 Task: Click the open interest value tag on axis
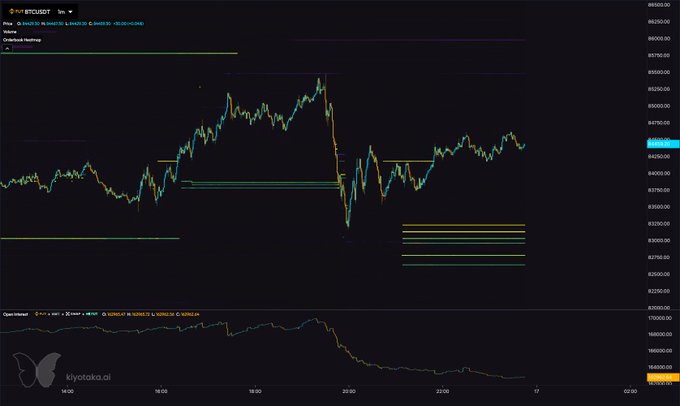tap(658, 377)
